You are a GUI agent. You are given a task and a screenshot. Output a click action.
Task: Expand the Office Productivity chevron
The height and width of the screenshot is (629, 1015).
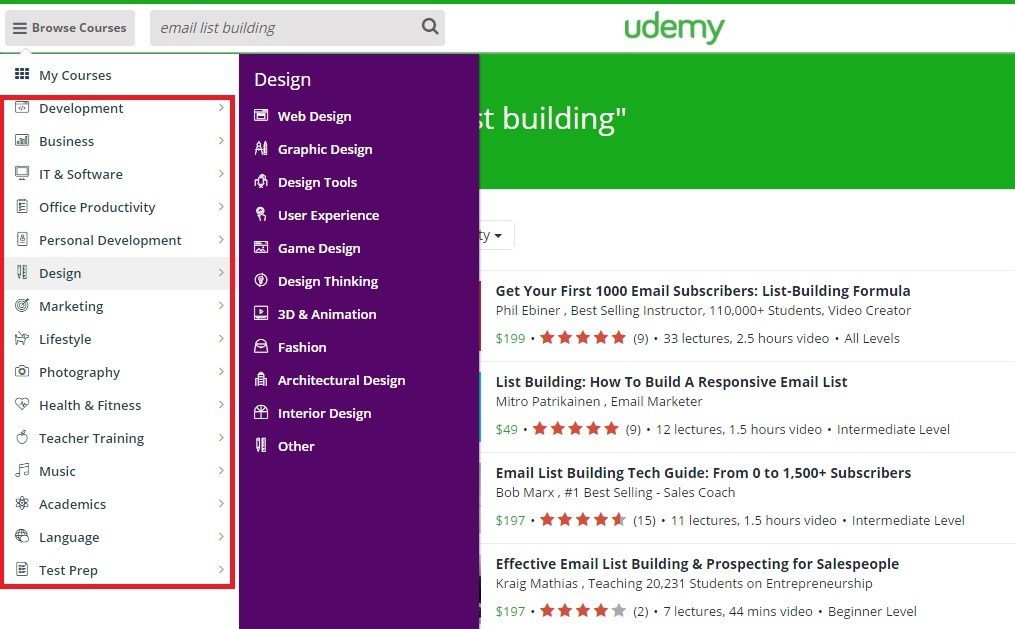click(x=221, y=206)
